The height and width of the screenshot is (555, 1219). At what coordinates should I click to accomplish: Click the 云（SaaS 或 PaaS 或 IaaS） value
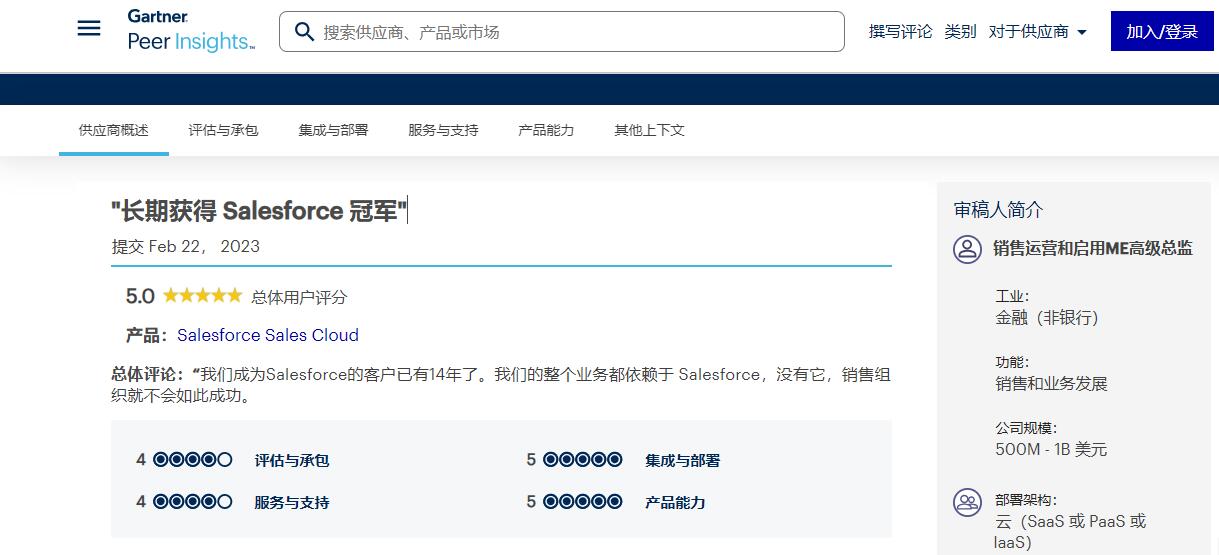(1070, 532)
